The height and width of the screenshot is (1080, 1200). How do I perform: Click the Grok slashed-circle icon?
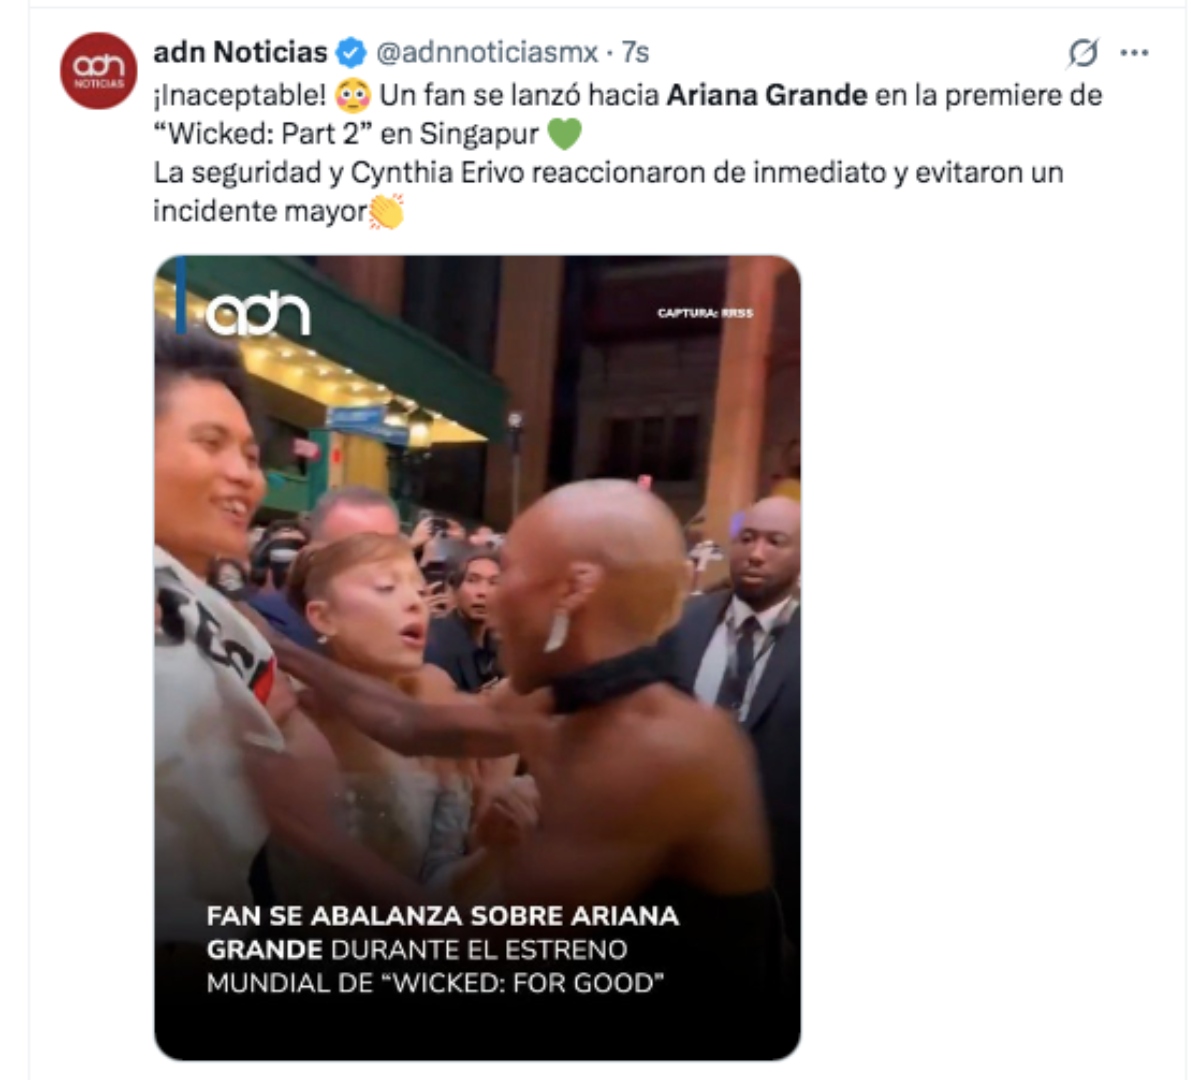1082,52
